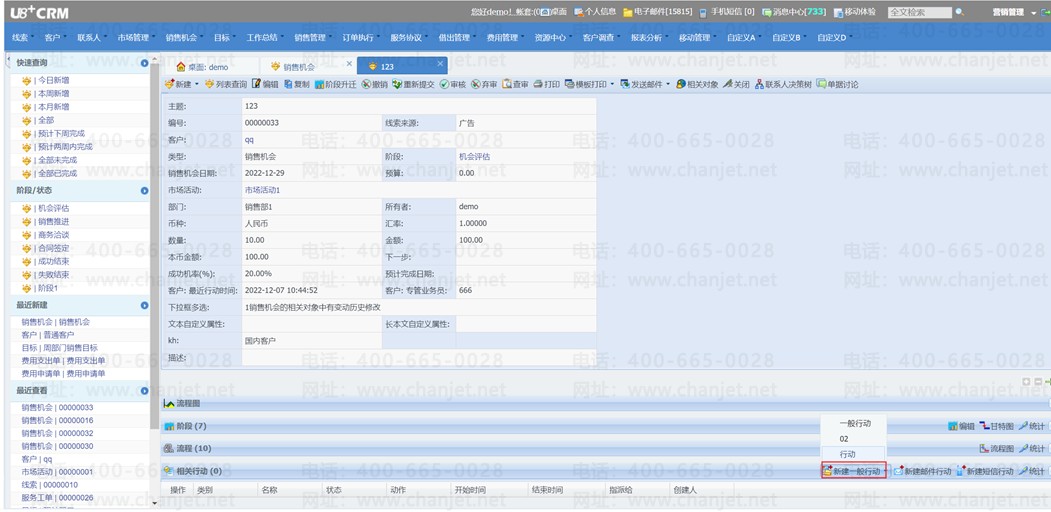Click the 桌面 header link
This screenshot has height=512, width=1051.
[554, 12]
